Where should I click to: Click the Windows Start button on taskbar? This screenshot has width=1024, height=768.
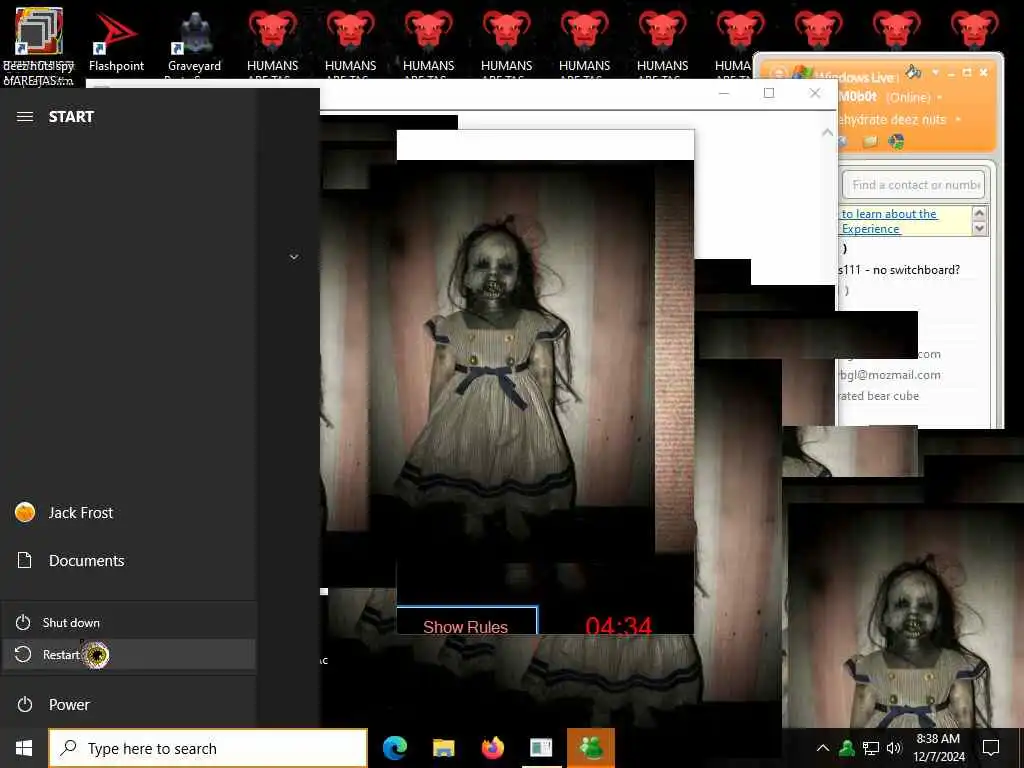(24, 748)
